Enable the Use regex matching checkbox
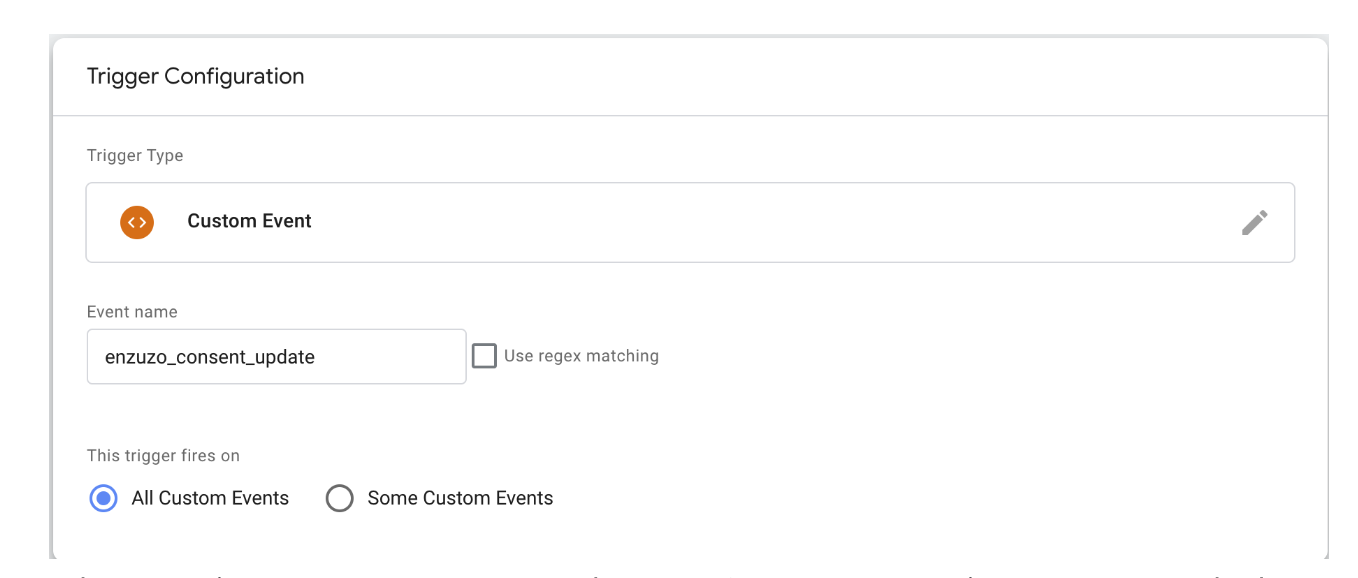Viewport: 1358px width, 578px height. tap(484, 355)
